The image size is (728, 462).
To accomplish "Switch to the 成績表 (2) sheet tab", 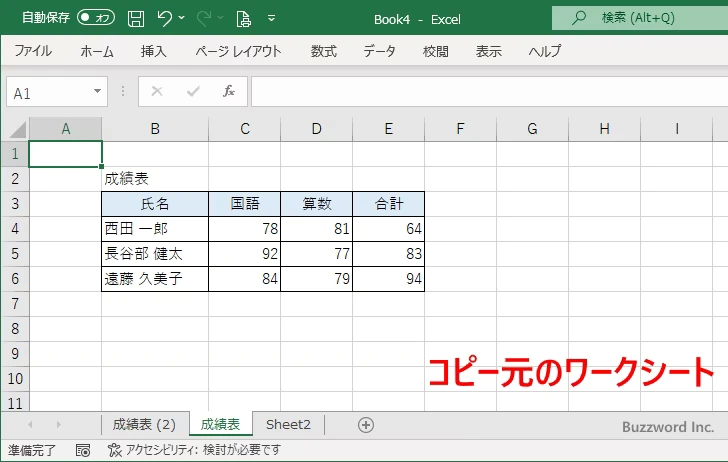I will tap(144, 425).
